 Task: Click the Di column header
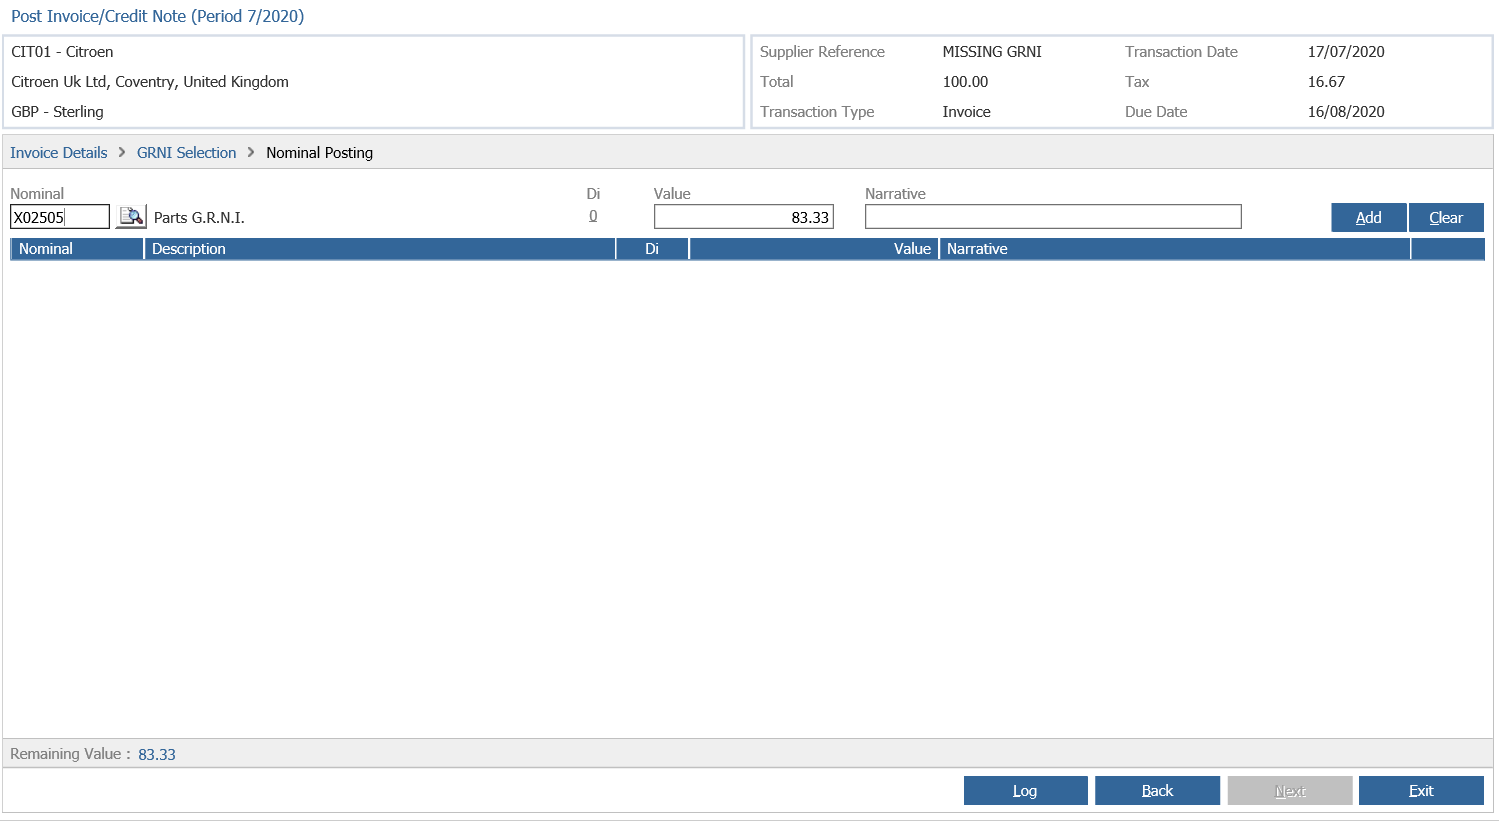(x=652, y=249)
